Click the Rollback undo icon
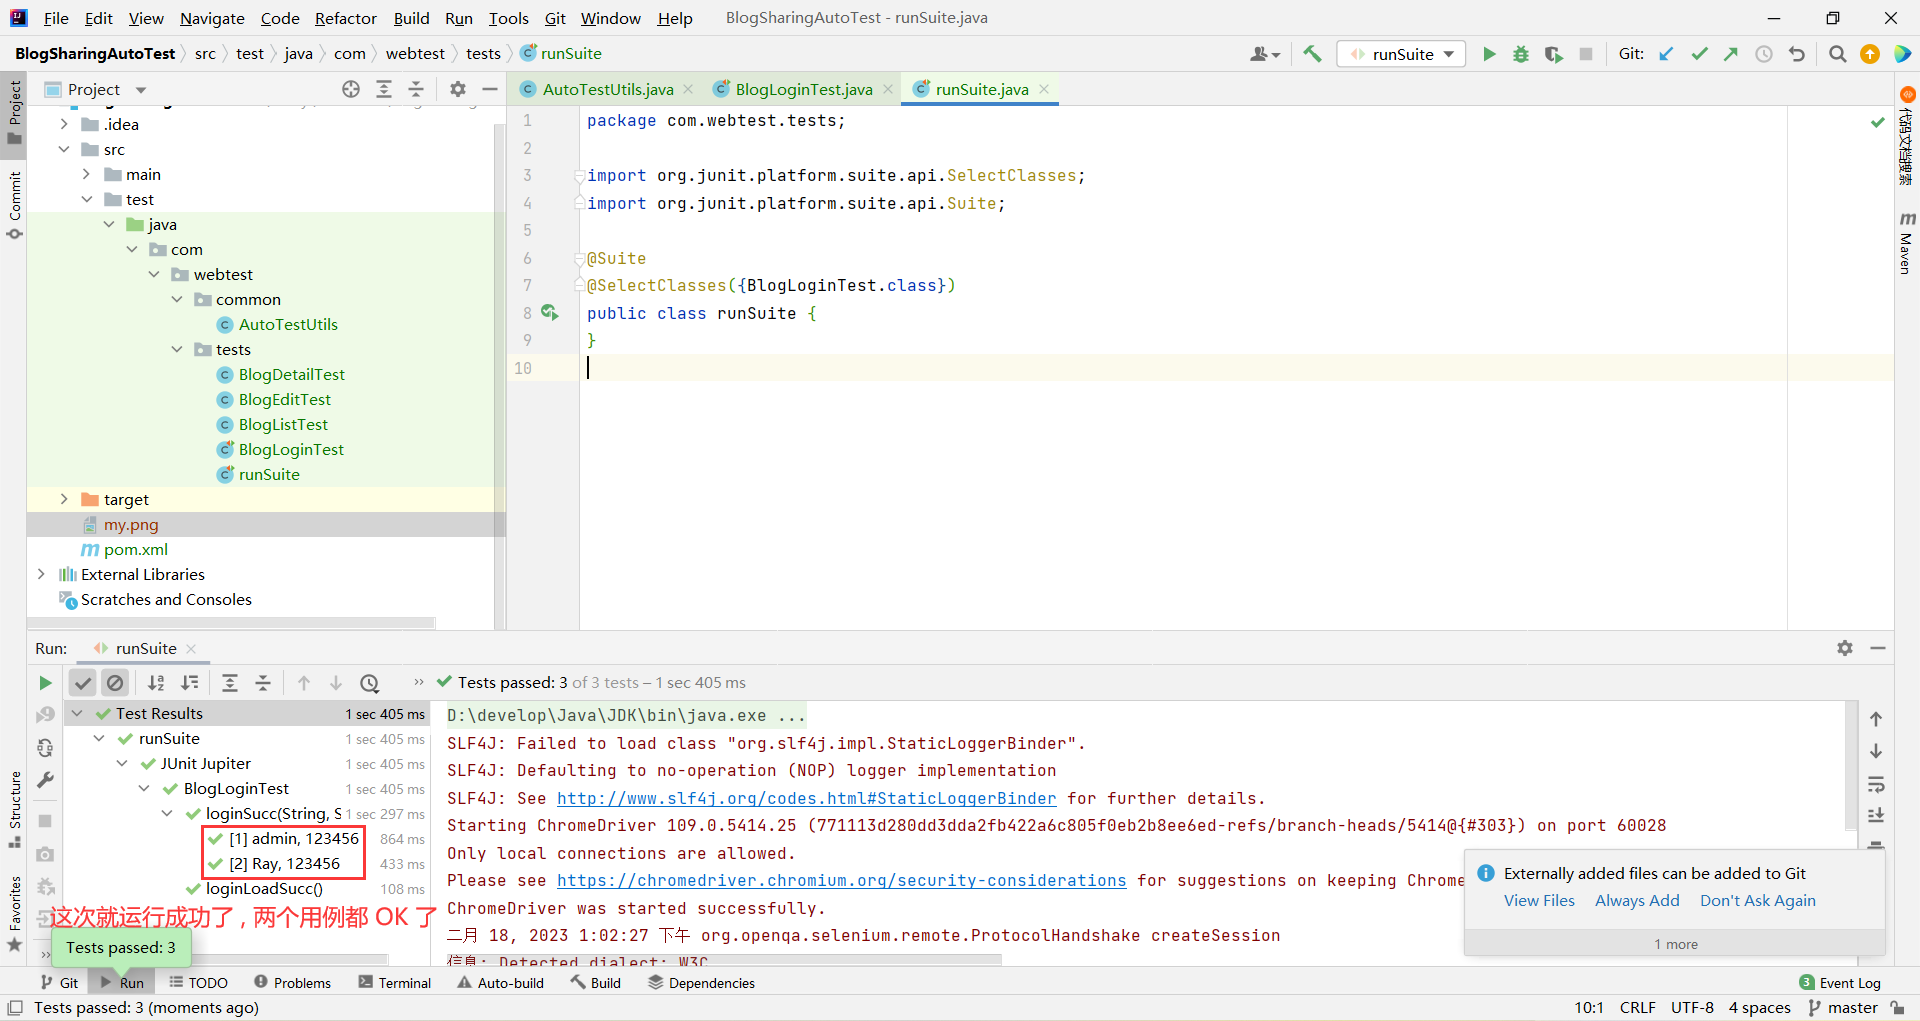This screenshot has width=1920, height=1021. (x=1797, y=54)
